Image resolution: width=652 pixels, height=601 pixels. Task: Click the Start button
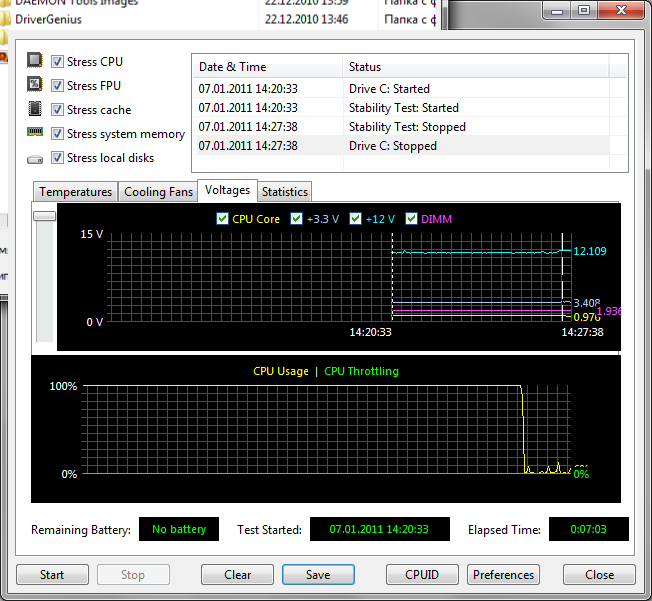52,574
